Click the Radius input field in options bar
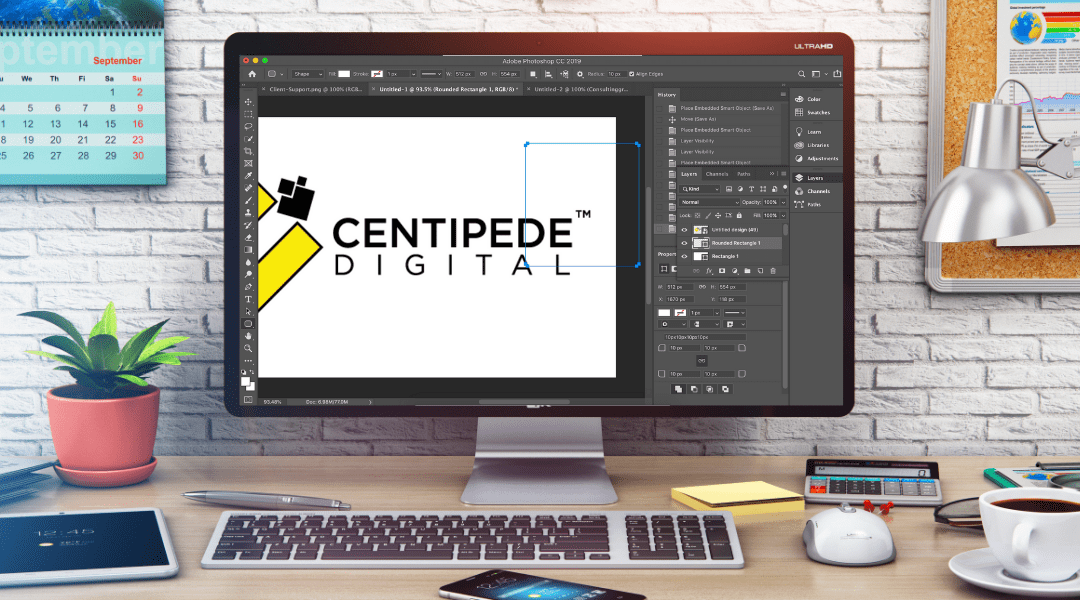Viewport: 1080px width, 600px height. pyautogui.click(x=615, y=74)
